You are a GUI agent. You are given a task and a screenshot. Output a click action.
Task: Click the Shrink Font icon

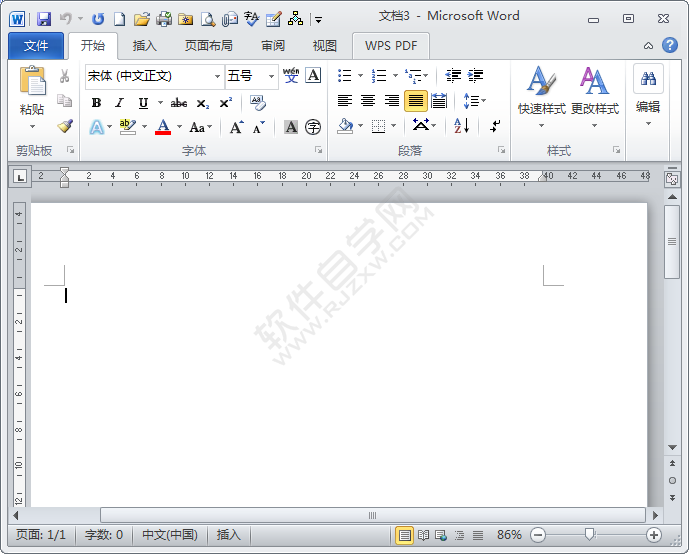click(x=259, y=127)
